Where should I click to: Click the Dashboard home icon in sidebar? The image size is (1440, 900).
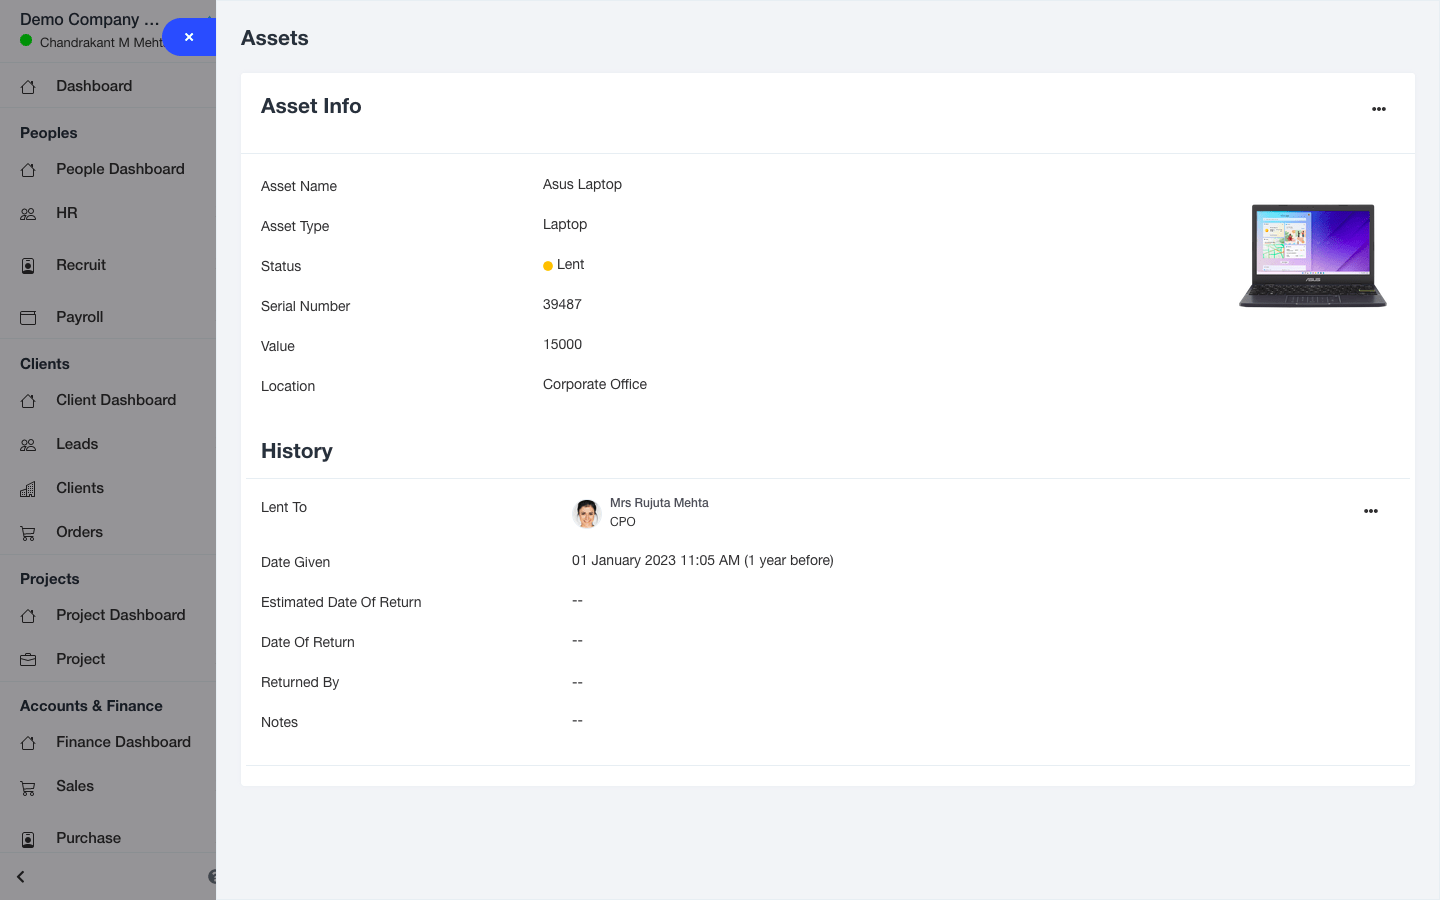(28, 87)
